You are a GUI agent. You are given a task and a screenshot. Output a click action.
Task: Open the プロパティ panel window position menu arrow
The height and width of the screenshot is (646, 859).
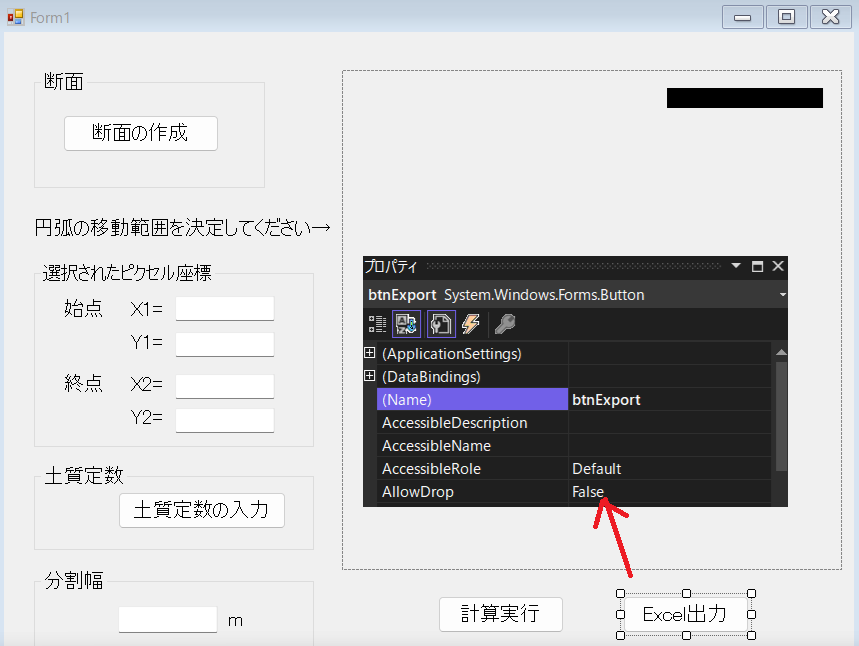coord(736,266)
